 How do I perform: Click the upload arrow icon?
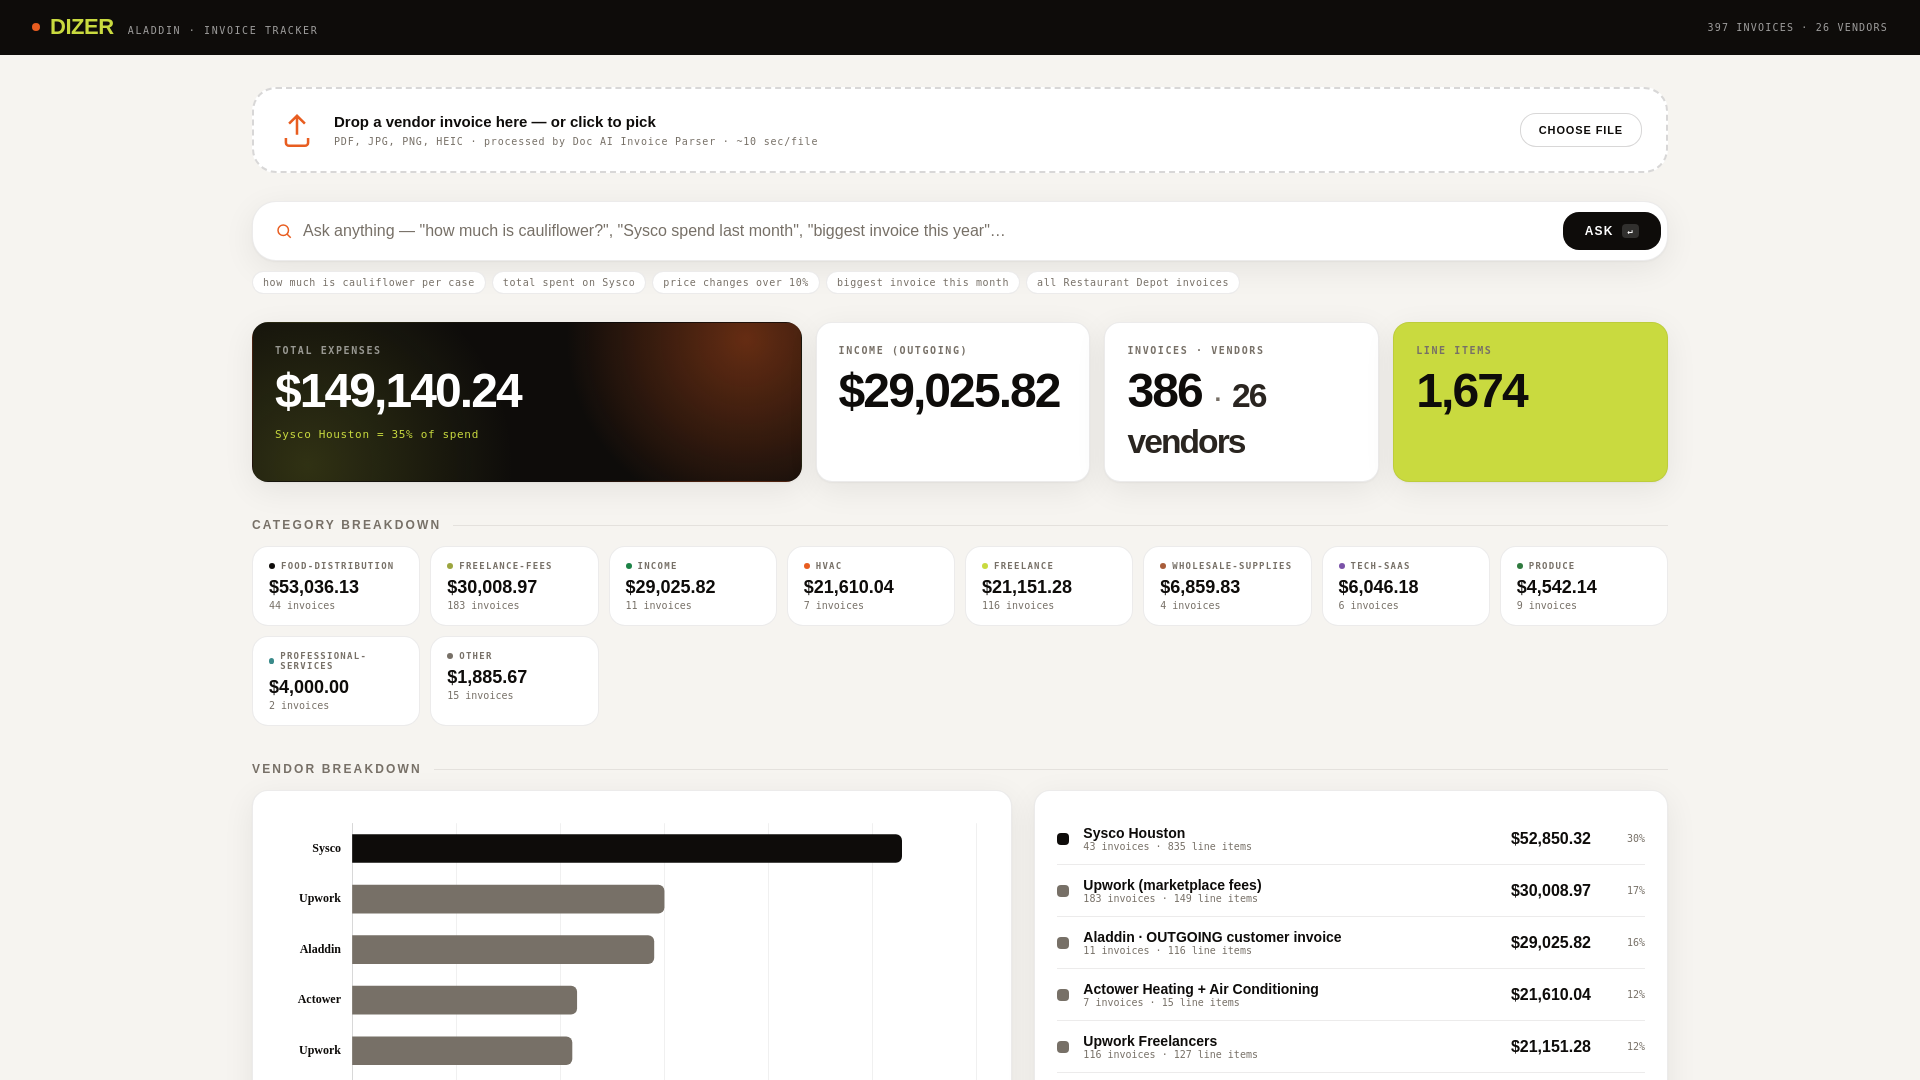coord(297,131)
